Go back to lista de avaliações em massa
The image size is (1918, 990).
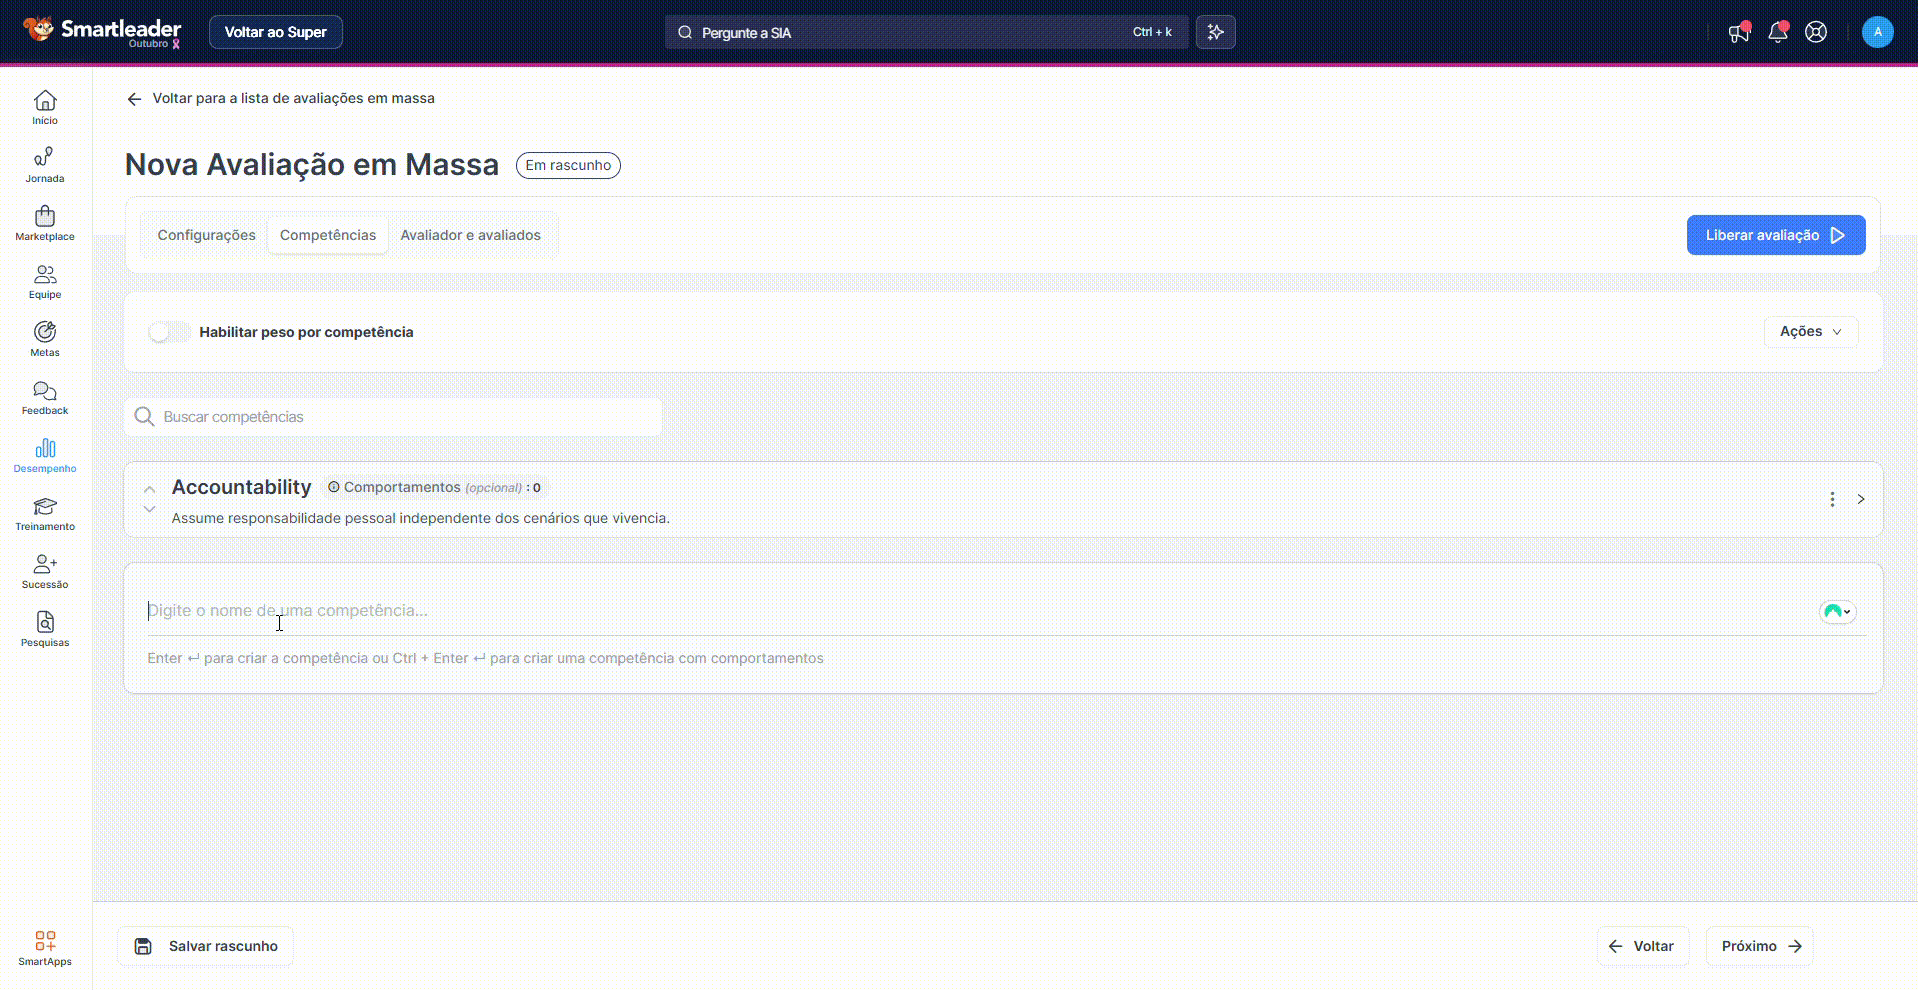click(281, 99)
